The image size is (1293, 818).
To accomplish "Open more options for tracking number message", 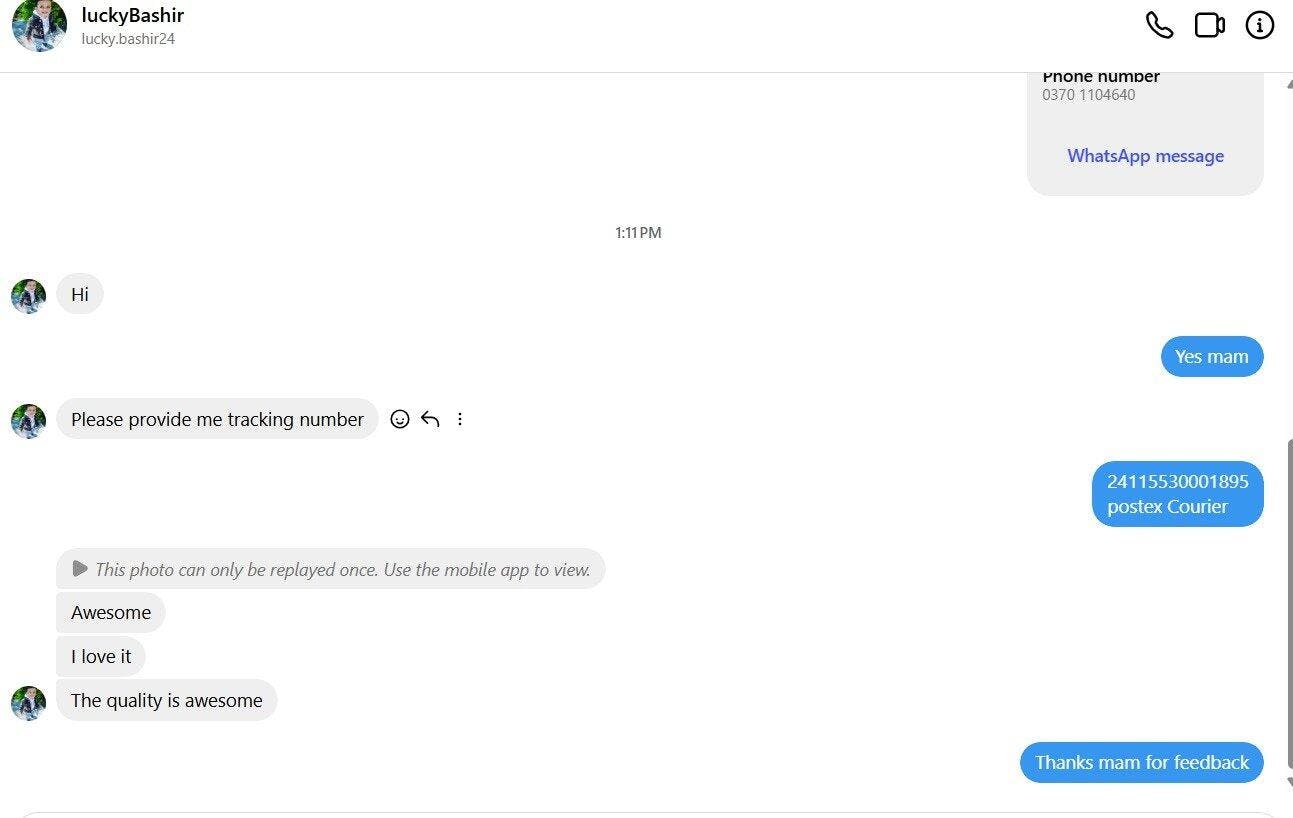I will pyautogui.click(x=460, y=419).
